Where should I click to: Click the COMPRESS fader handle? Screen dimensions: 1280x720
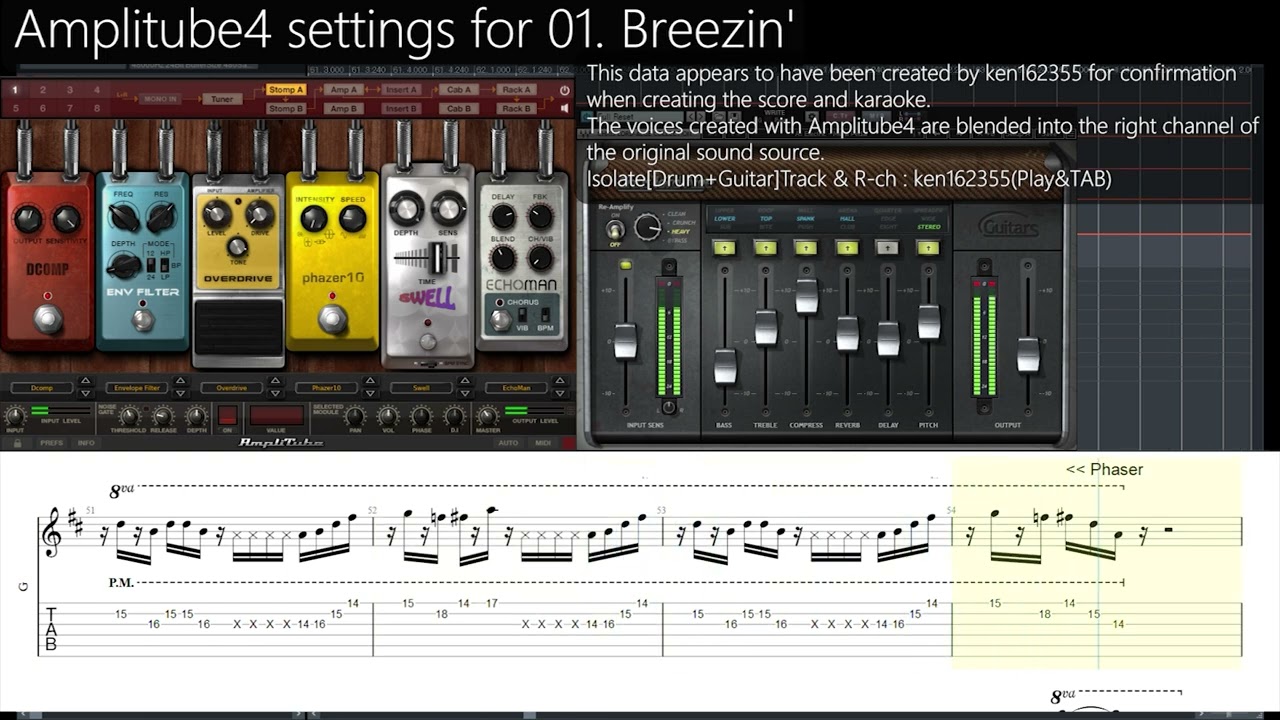click(806, 295)
